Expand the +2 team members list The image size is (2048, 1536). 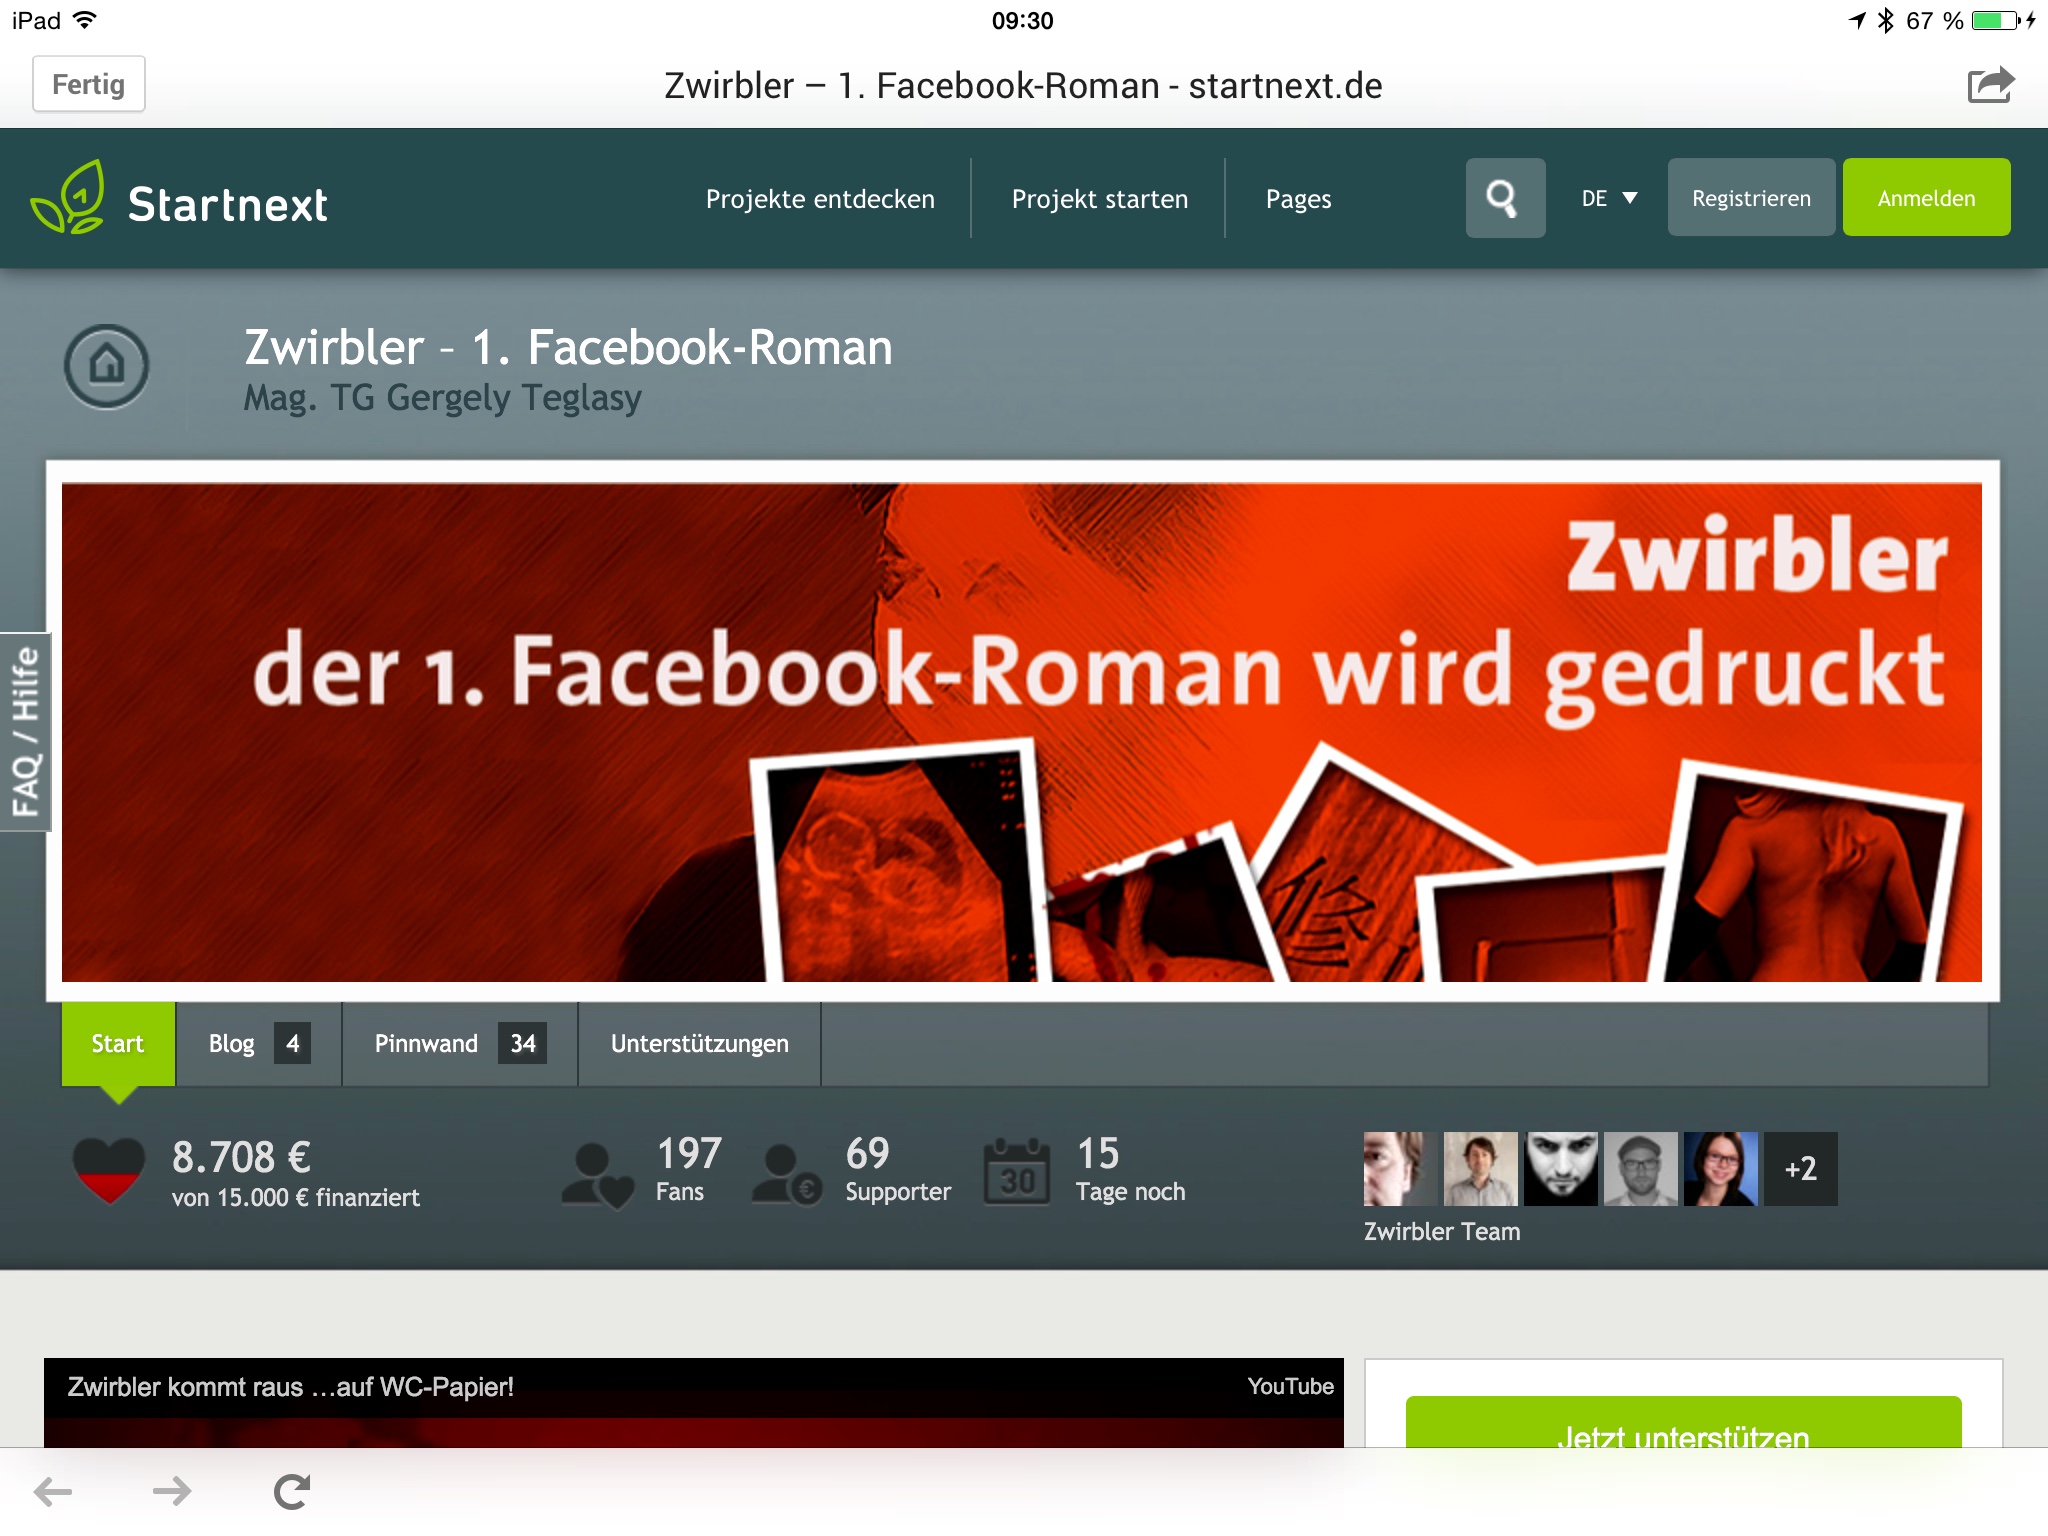pos(1800,1168)
